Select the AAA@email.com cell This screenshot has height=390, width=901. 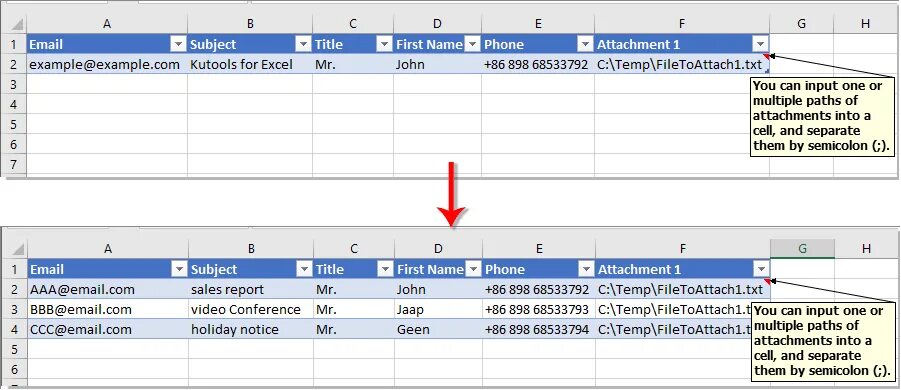(108, 289)
